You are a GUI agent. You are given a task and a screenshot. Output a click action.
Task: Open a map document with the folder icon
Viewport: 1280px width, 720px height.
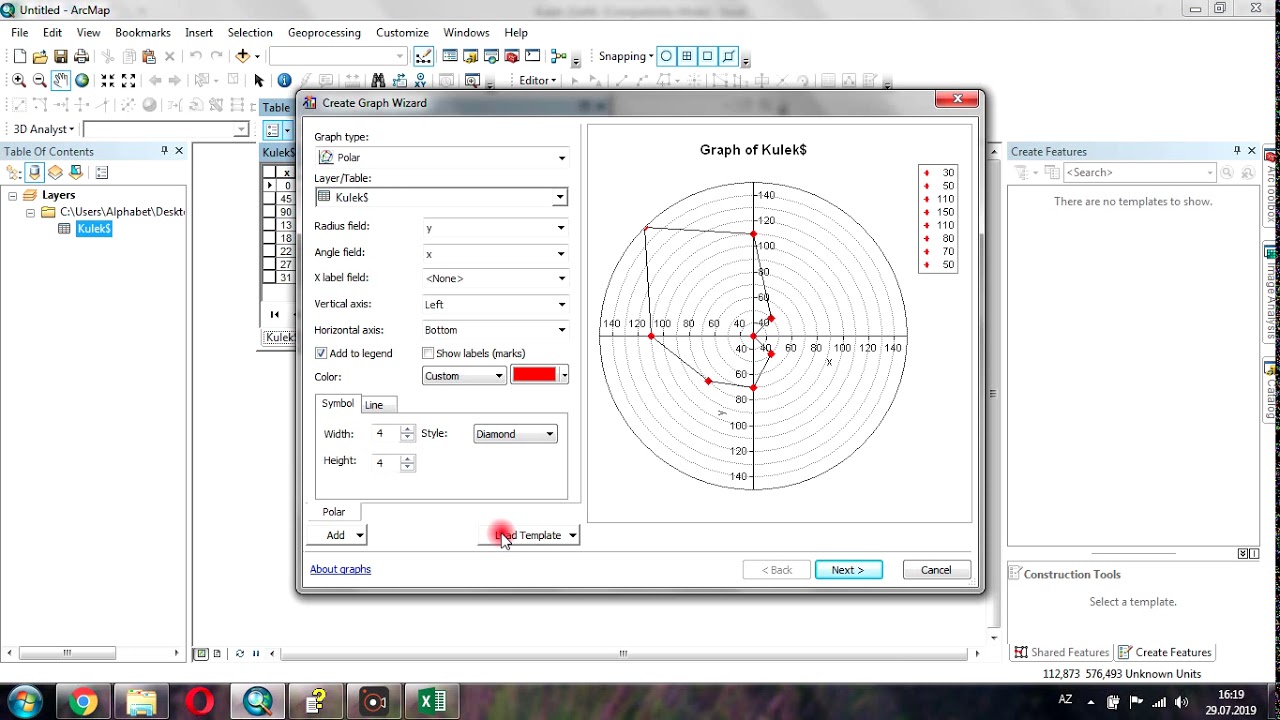click(40, 57)
